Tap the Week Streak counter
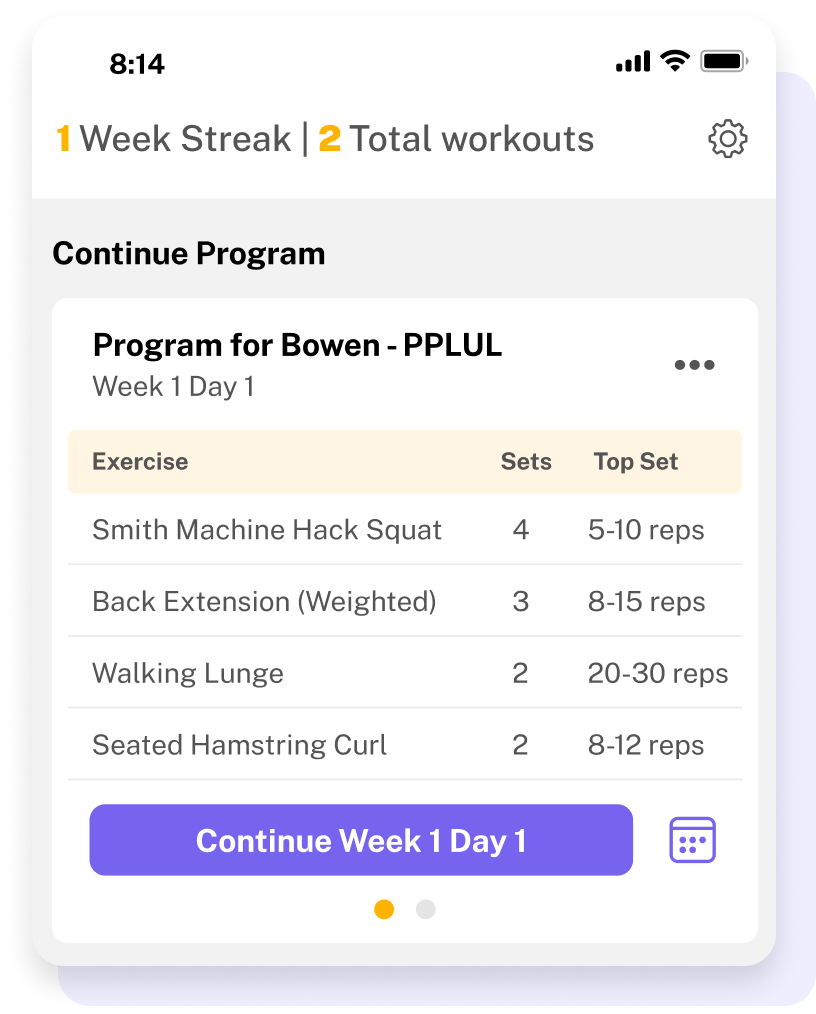 (x=173, y=138)
